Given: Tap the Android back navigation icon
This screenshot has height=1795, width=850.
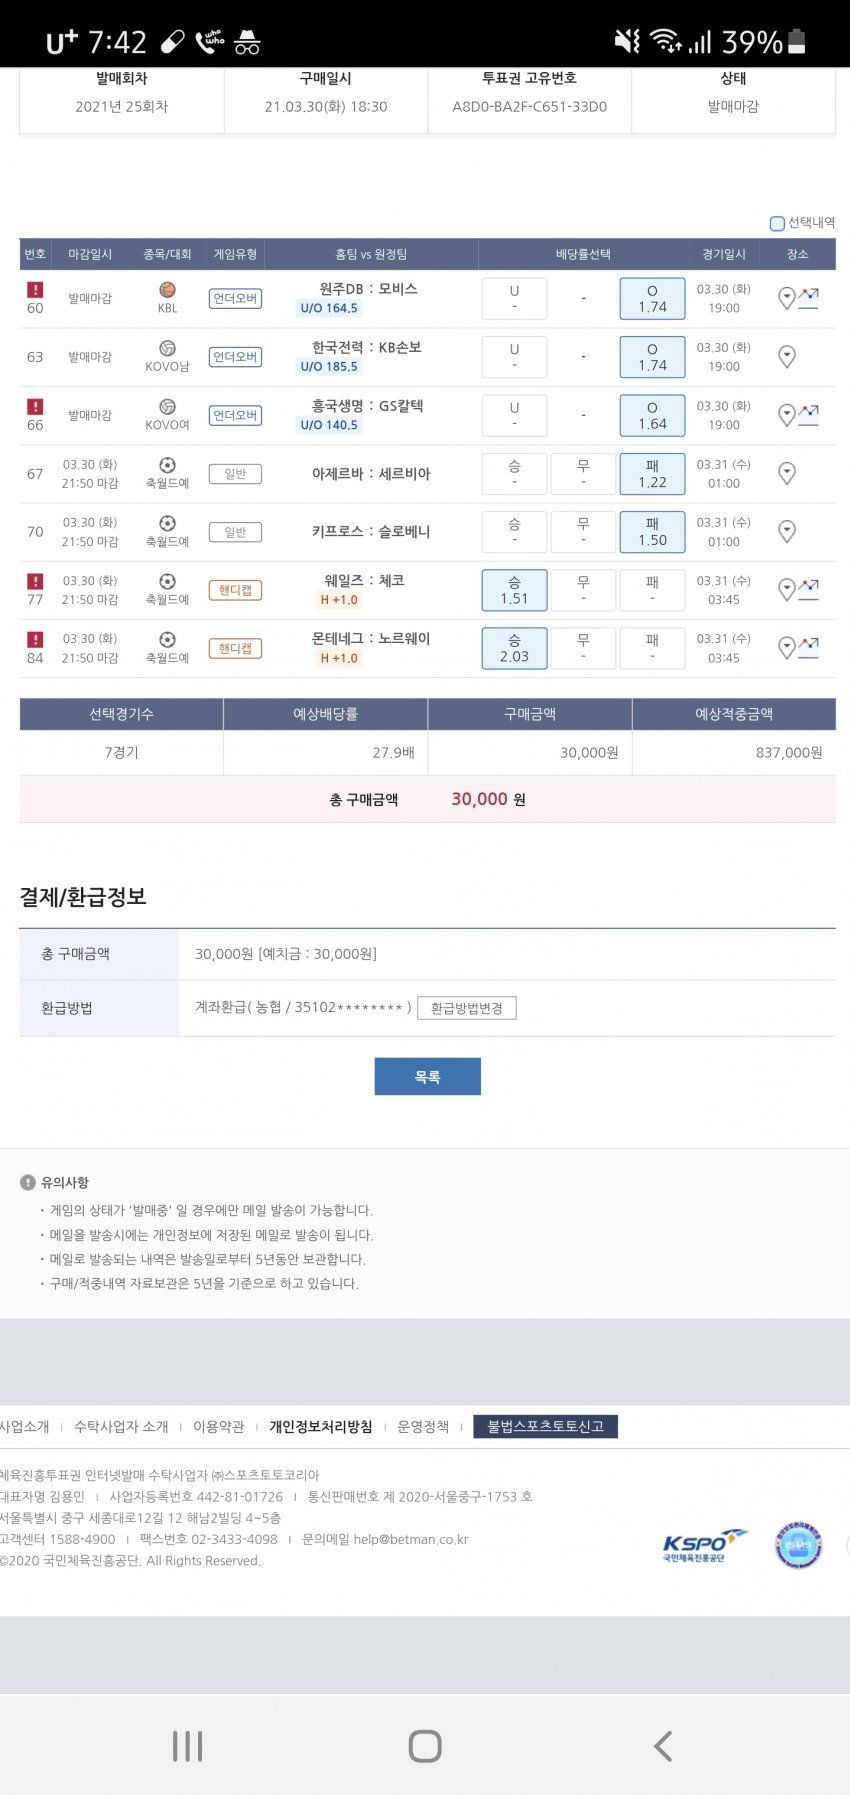Looking at the screenshot, I should pos(662,1746).
